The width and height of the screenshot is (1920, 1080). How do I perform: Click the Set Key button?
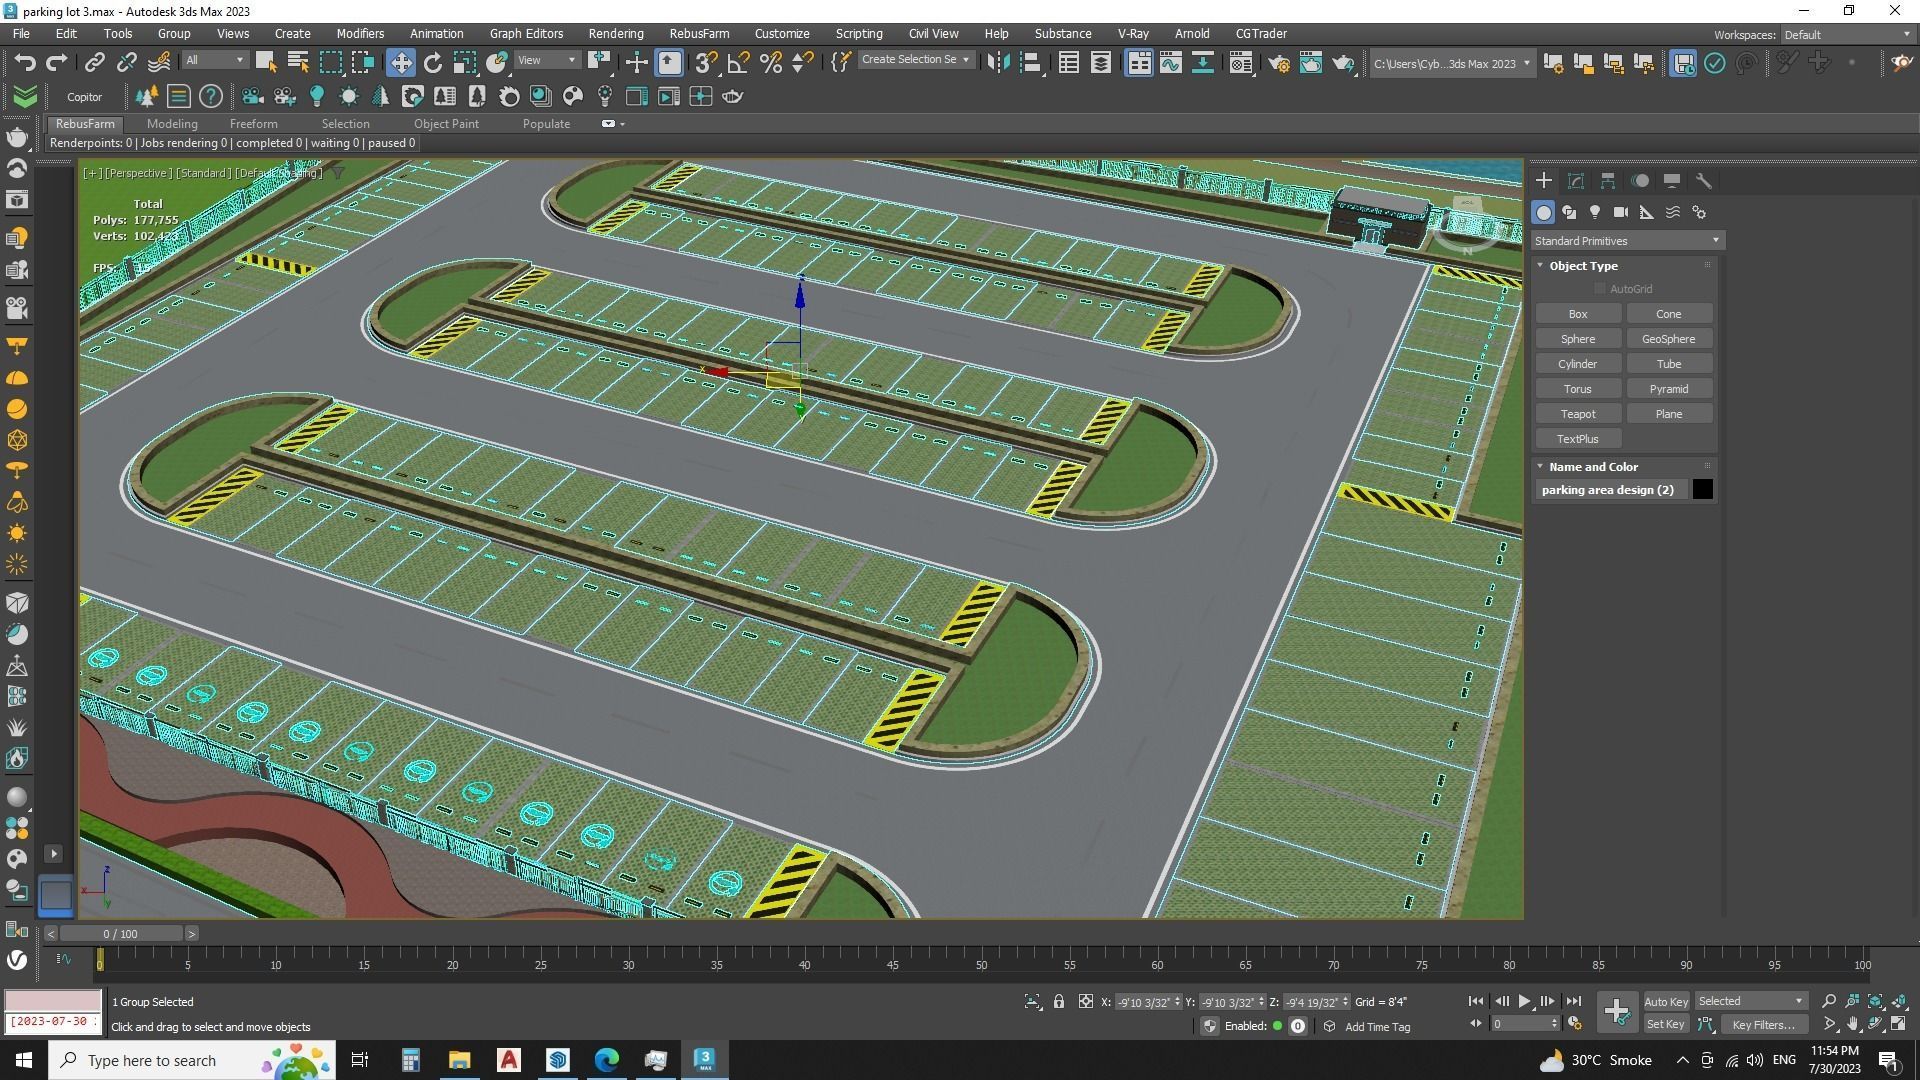(1665, 1024)
